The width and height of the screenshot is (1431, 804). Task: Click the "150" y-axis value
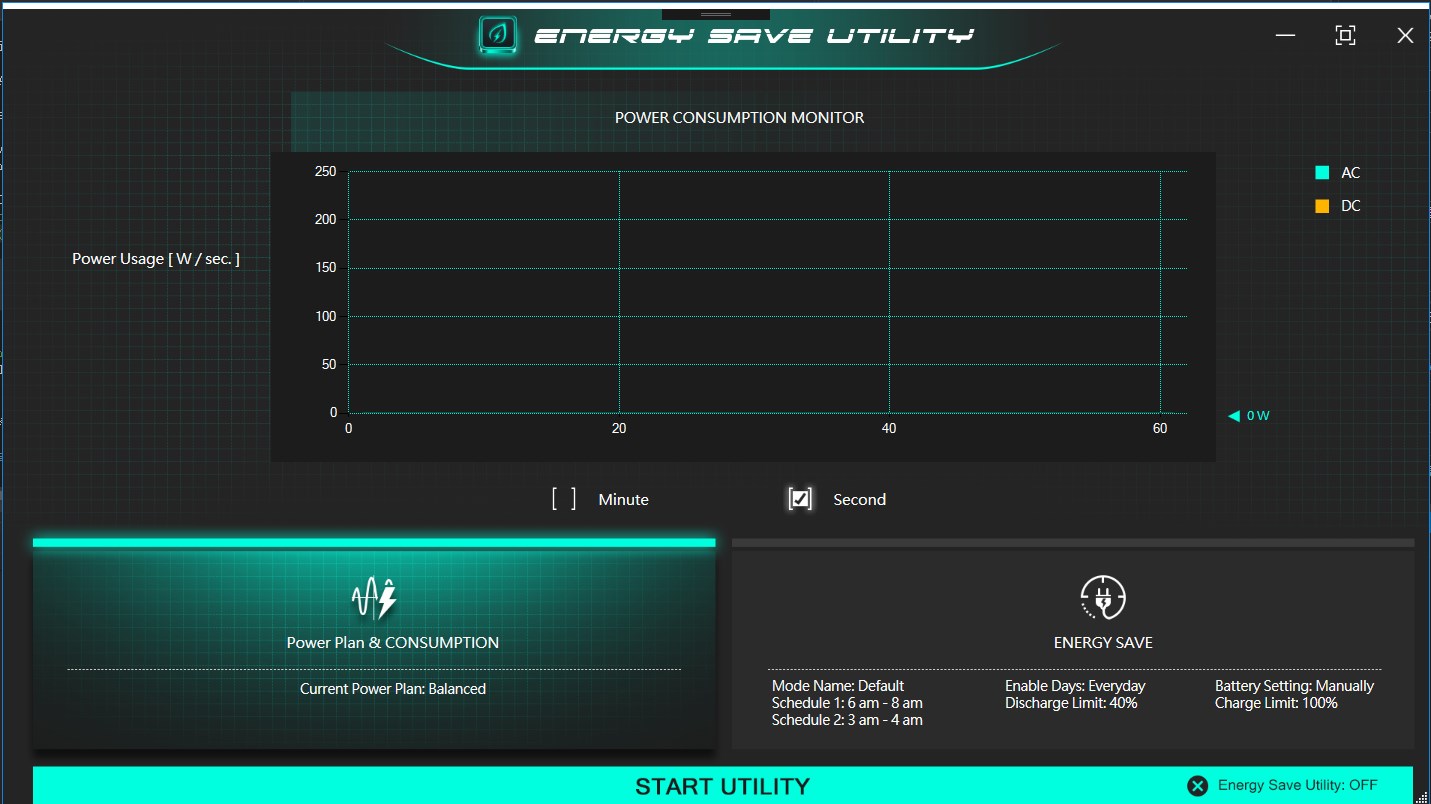(326, 268)
